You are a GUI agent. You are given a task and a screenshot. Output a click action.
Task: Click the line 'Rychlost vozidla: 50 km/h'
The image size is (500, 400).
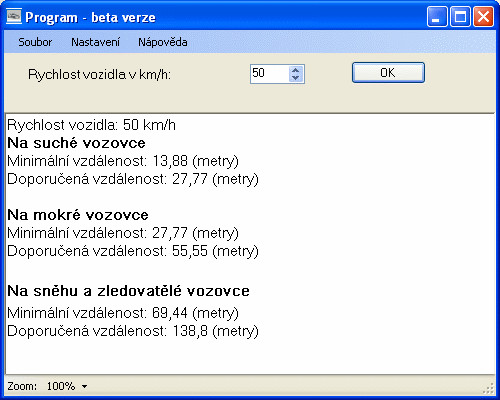(x=91, y=125)
